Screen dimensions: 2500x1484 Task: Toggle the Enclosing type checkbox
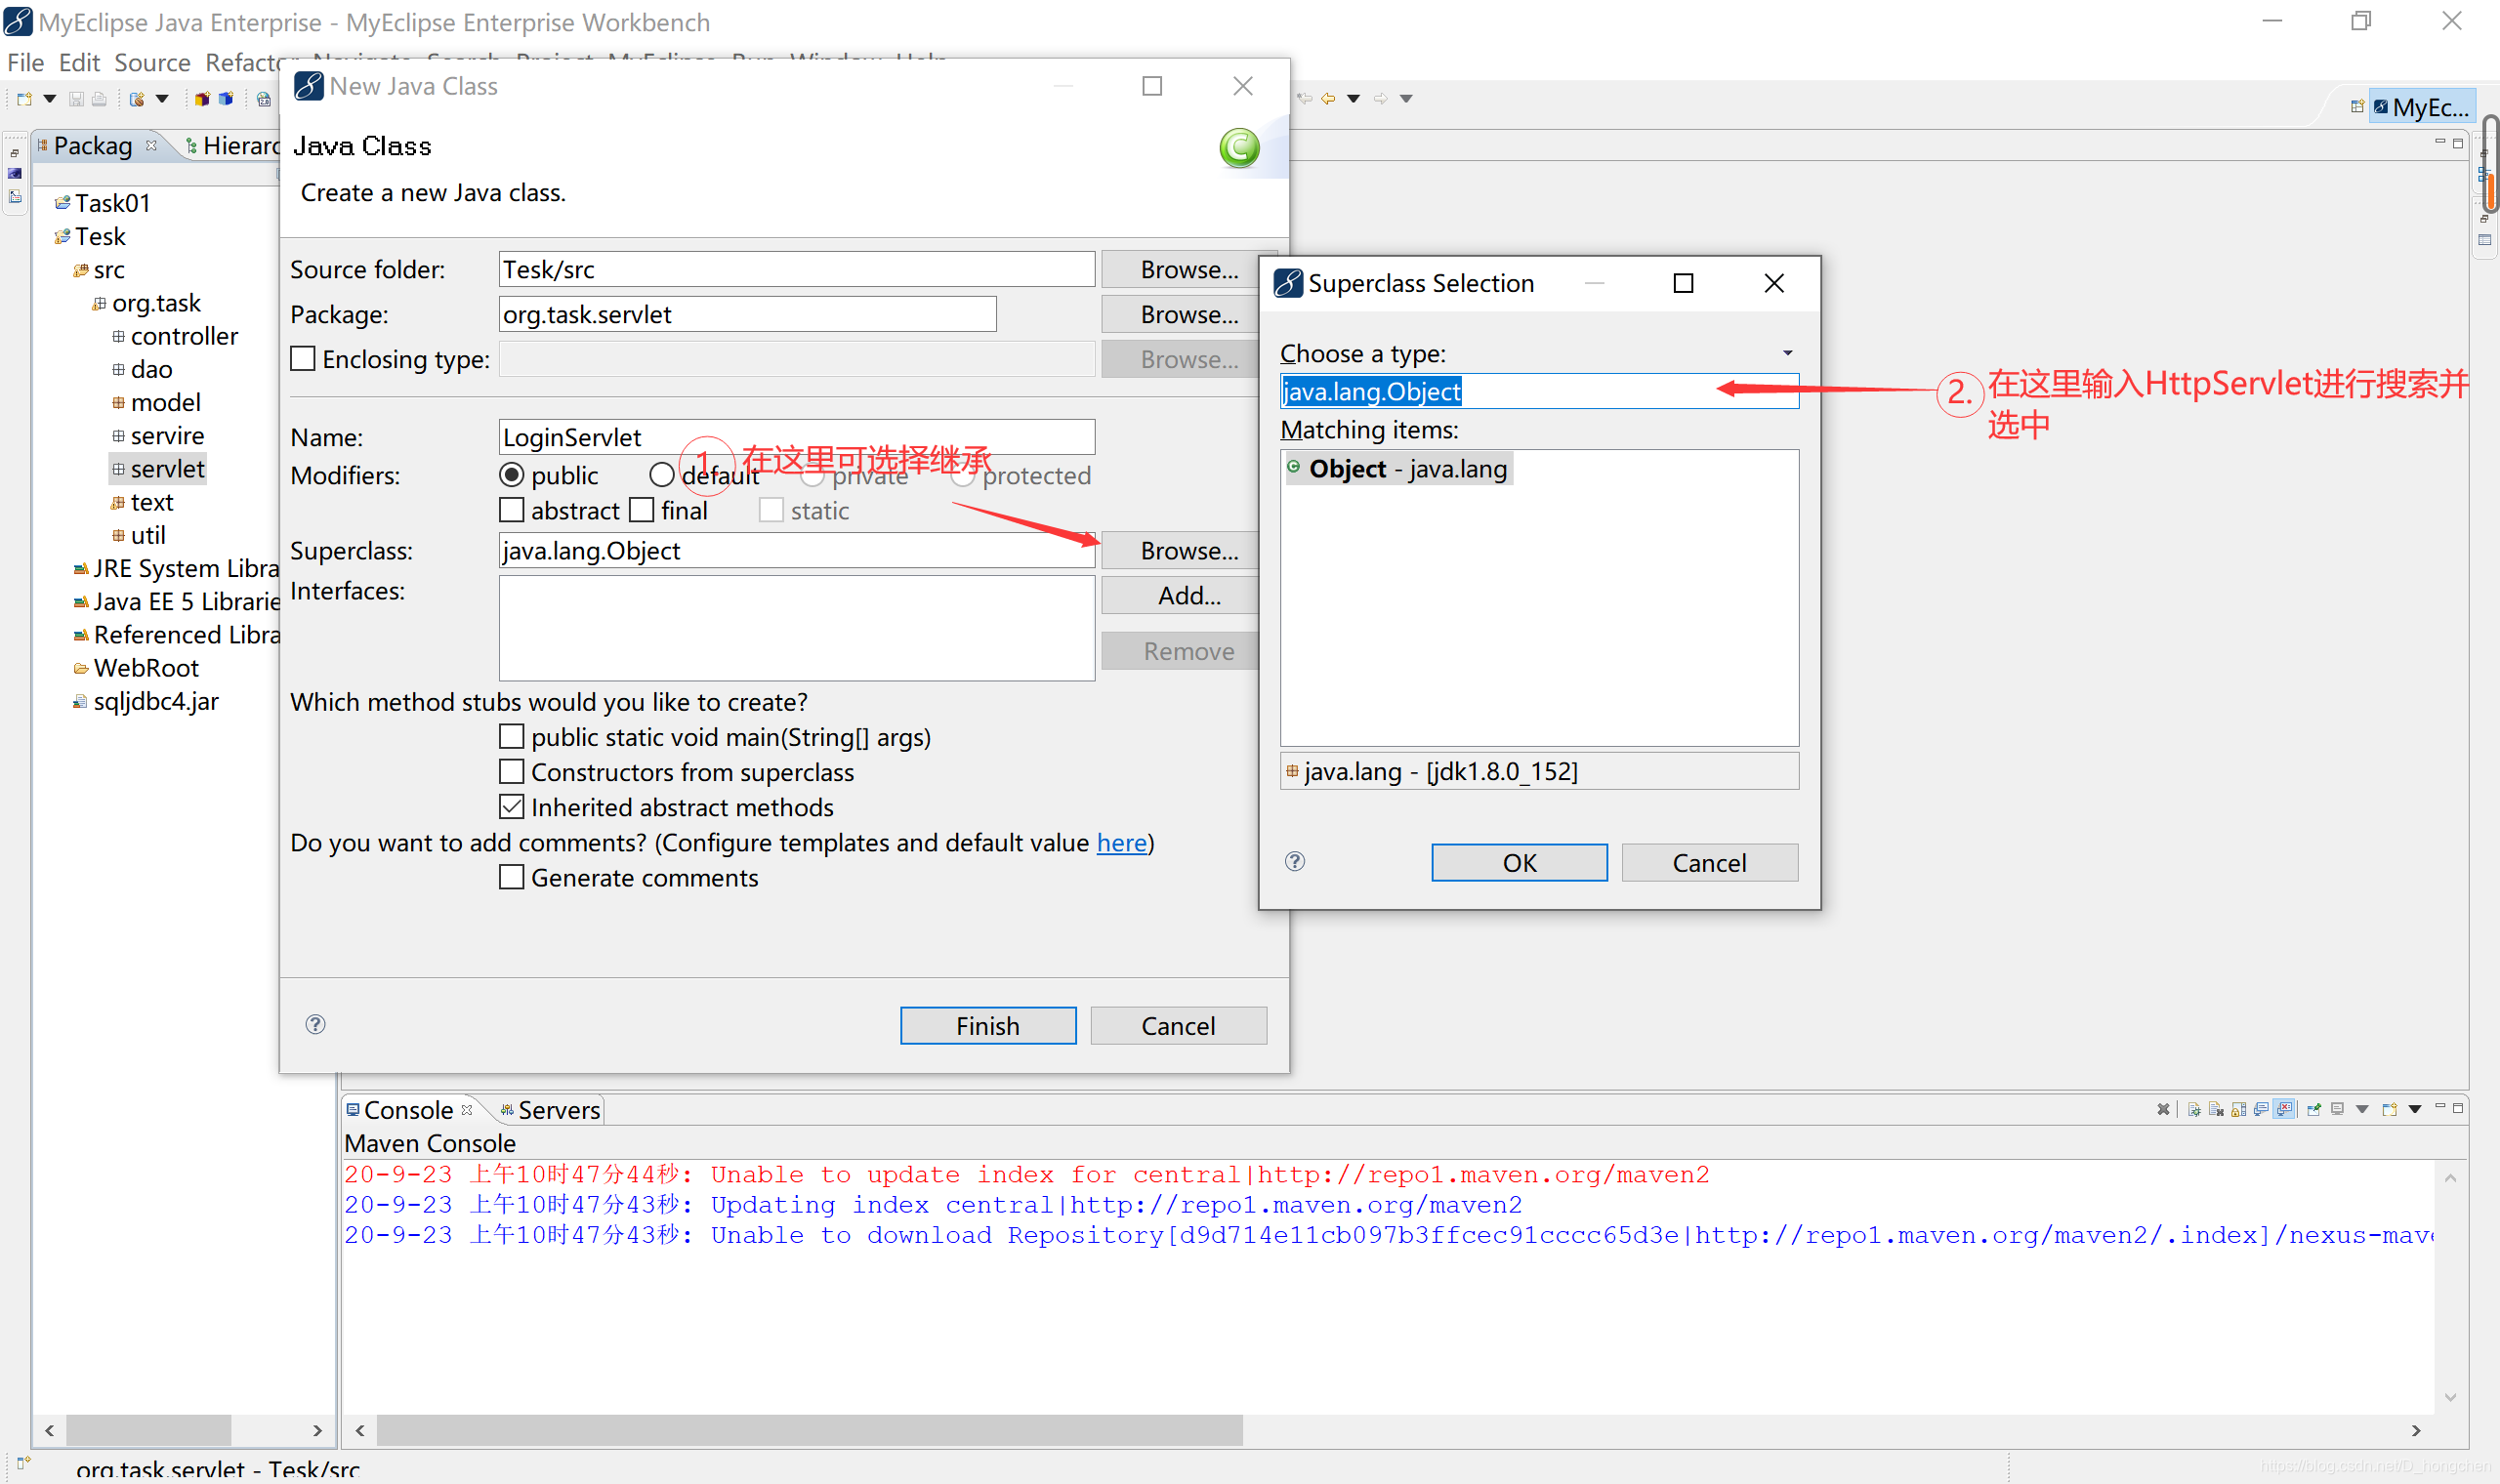pyautogui.click(x=303, y=358)
